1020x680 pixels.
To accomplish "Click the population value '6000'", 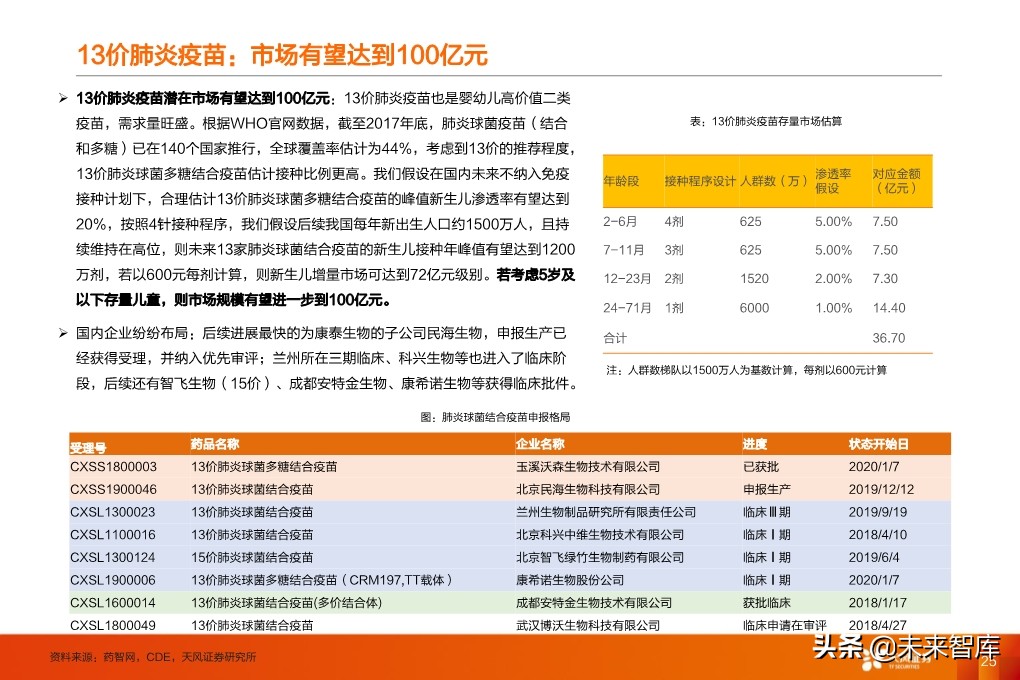I will point(754,308).
